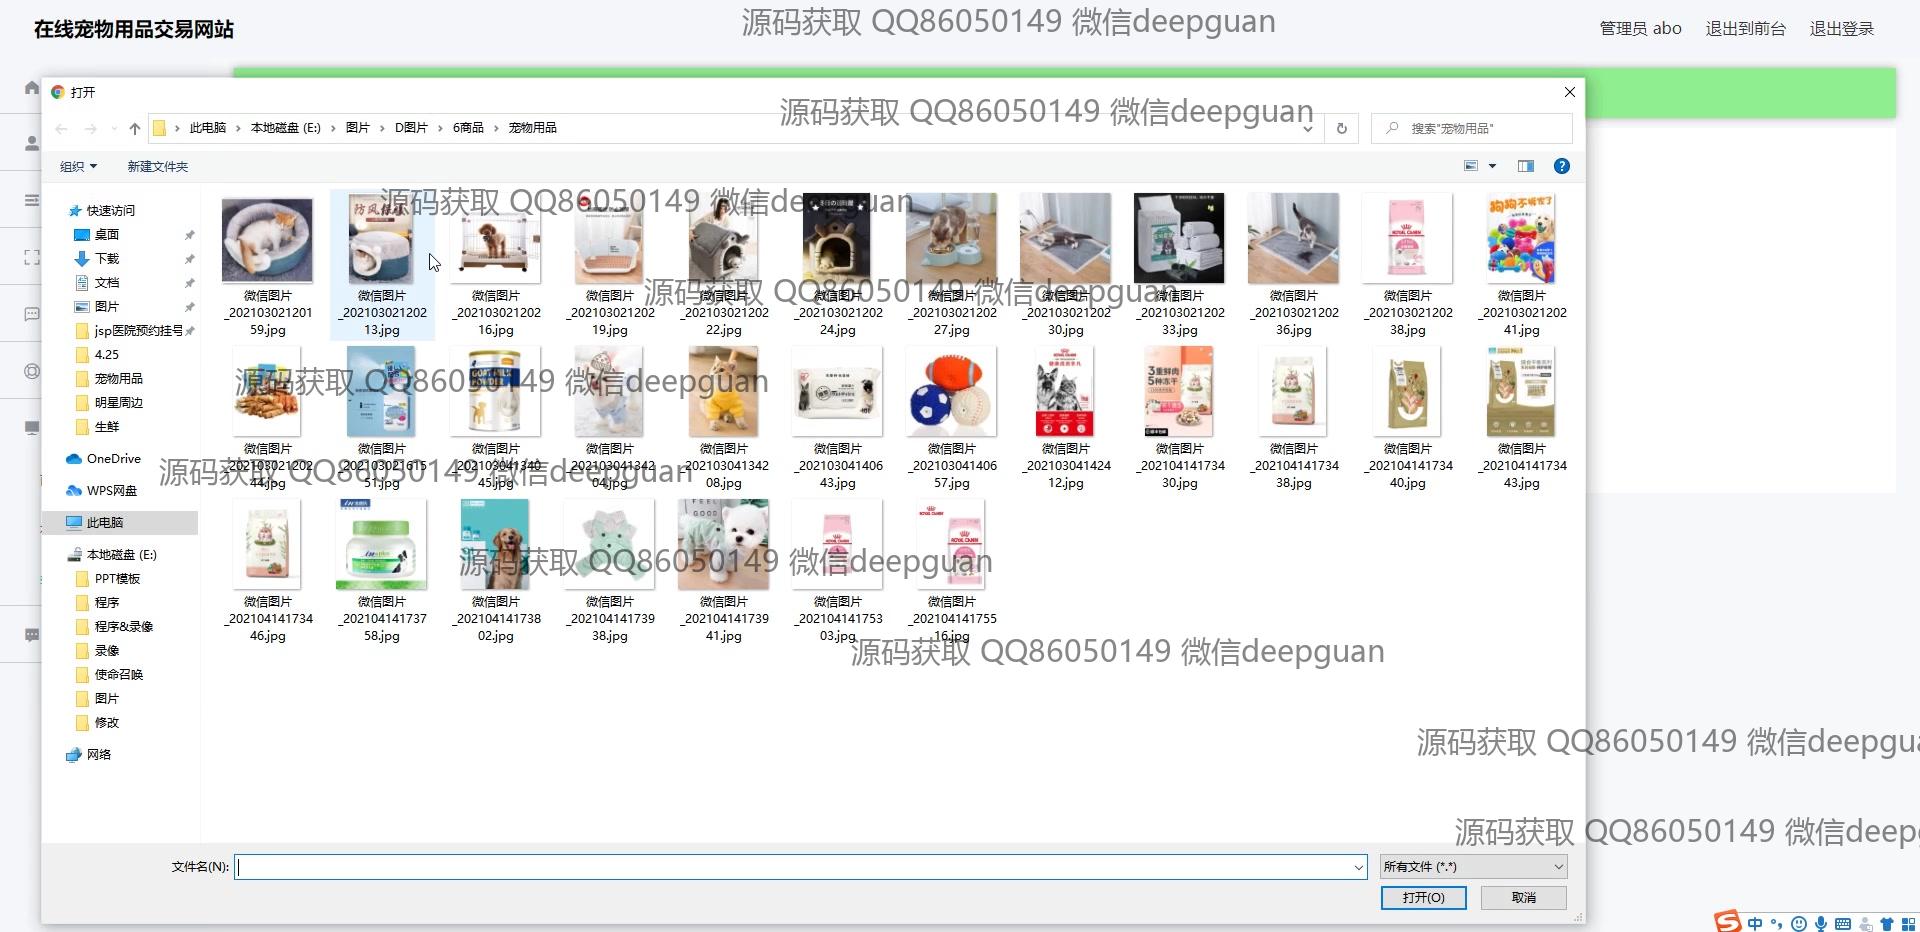The image size is (1920, 932).
Task: Open the view options dropdown arrow
Action: click(1492, 167)
